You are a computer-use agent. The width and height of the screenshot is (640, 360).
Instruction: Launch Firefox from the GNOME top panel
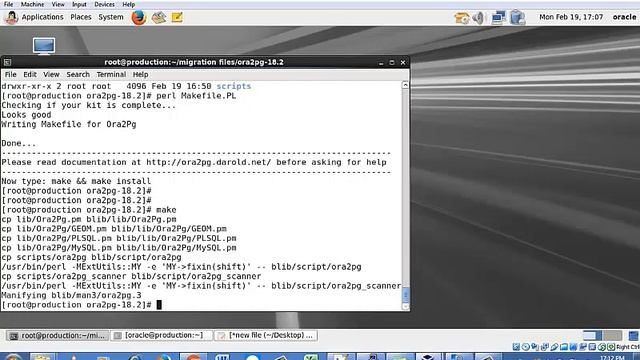(x=139, y=18)
